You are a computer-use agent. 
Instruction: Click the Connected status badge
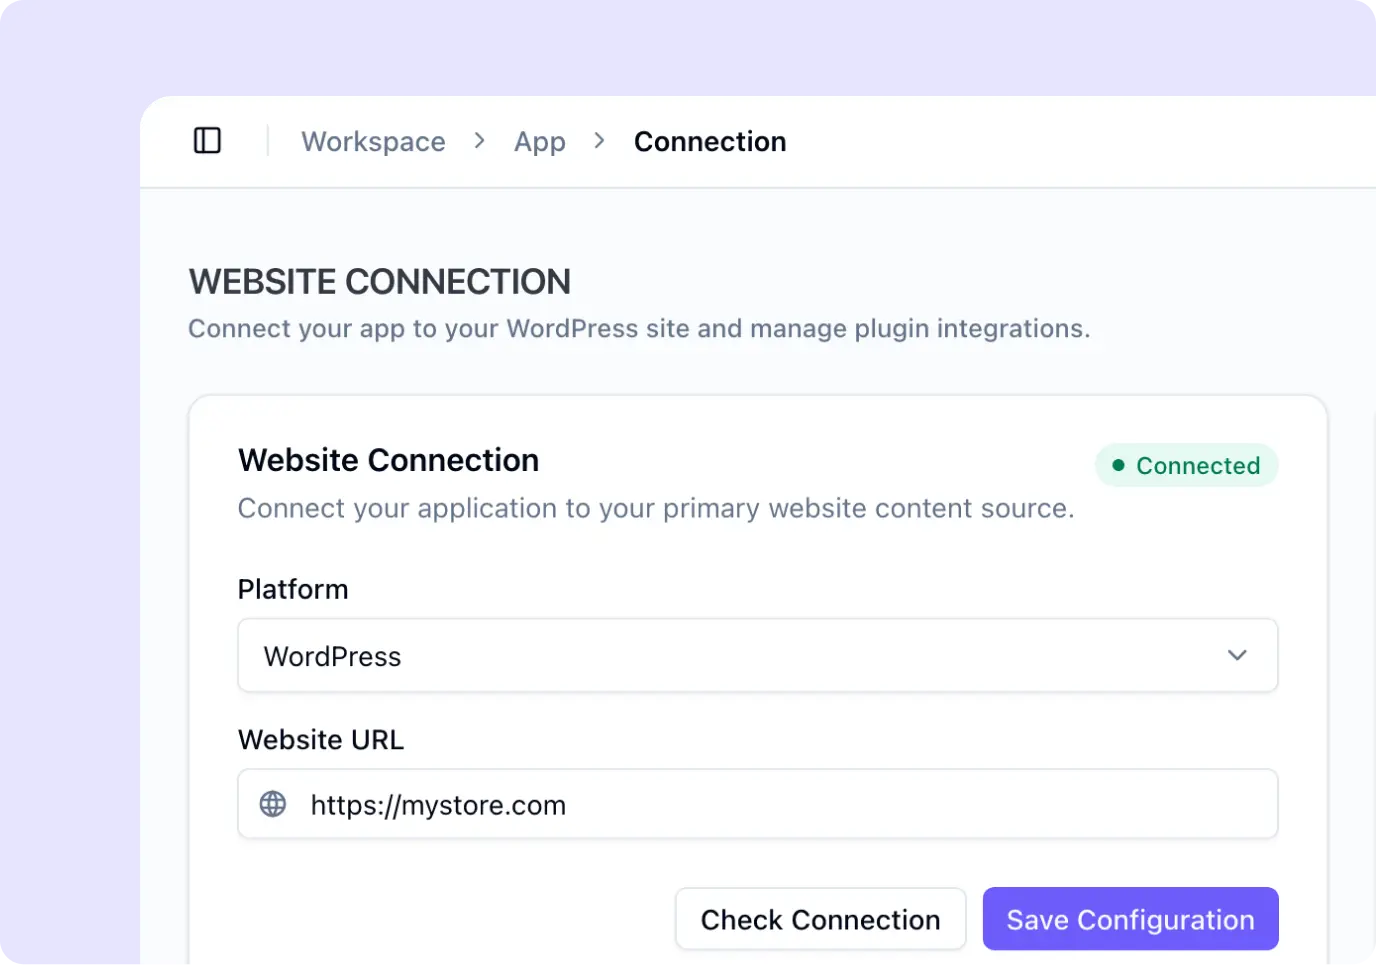pos(1186,465)
